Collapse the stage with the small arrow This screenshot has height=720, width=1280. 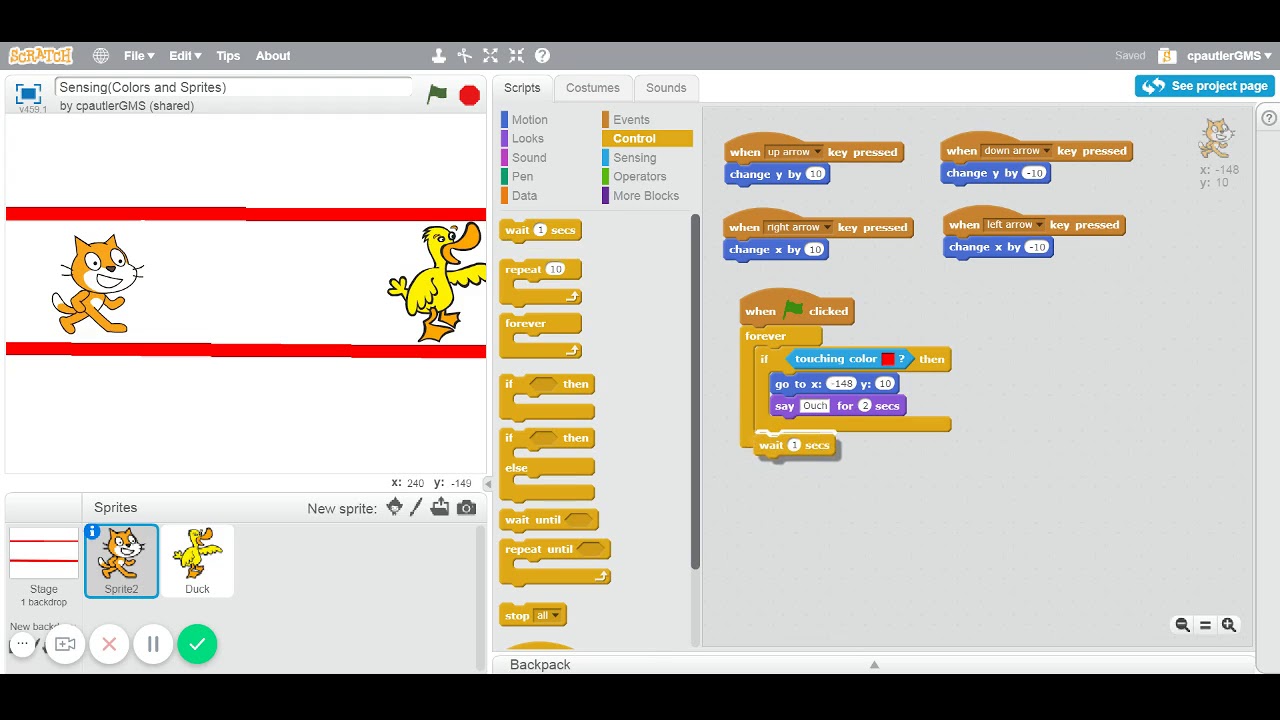coord(488,484)
